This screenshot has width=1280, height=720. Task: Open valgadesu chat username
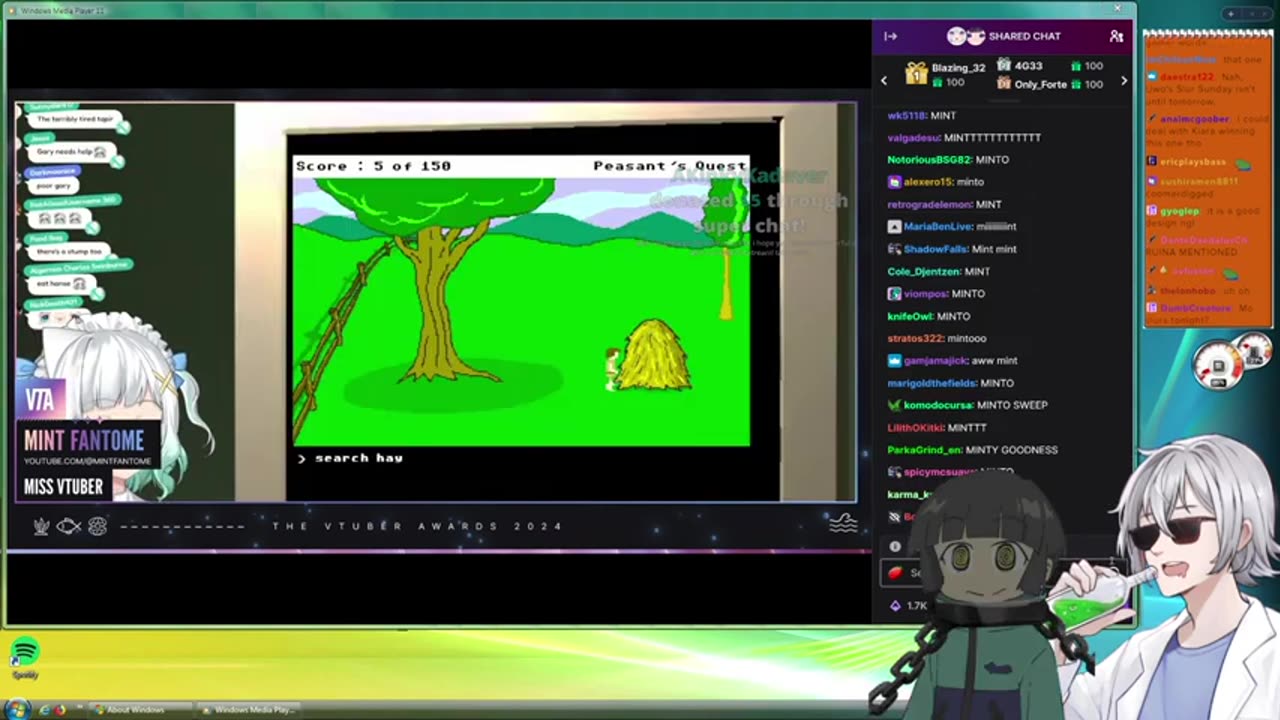coord(913,138)
